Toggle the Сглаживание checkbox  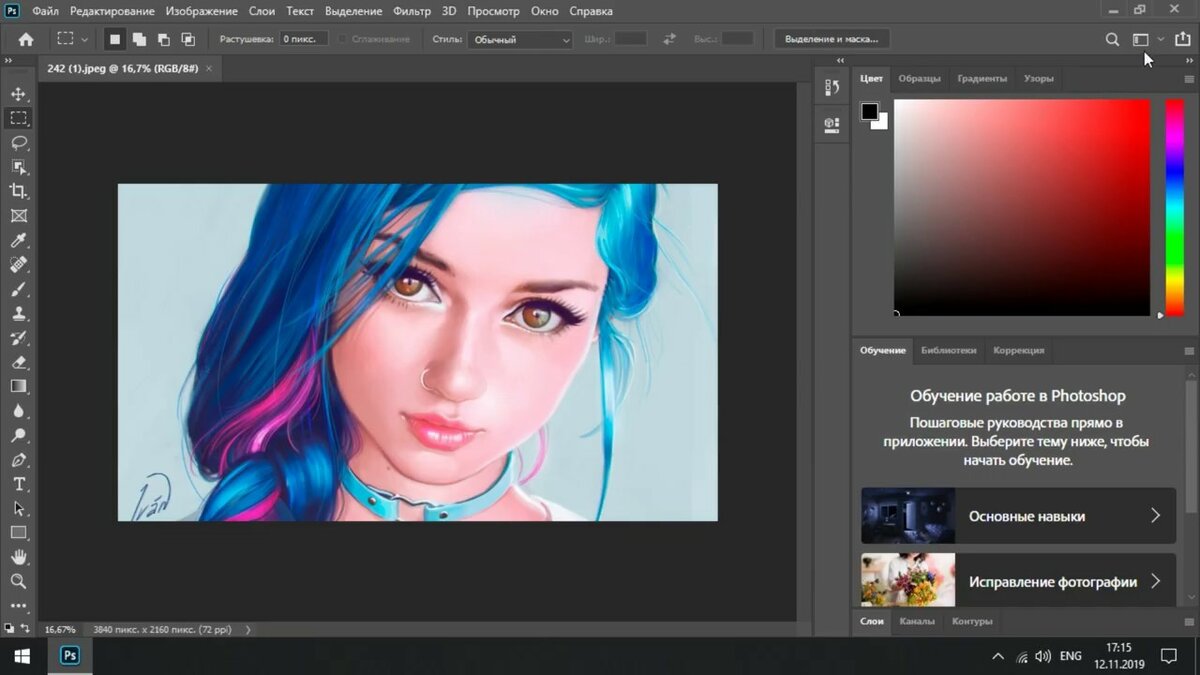(342, 39)
